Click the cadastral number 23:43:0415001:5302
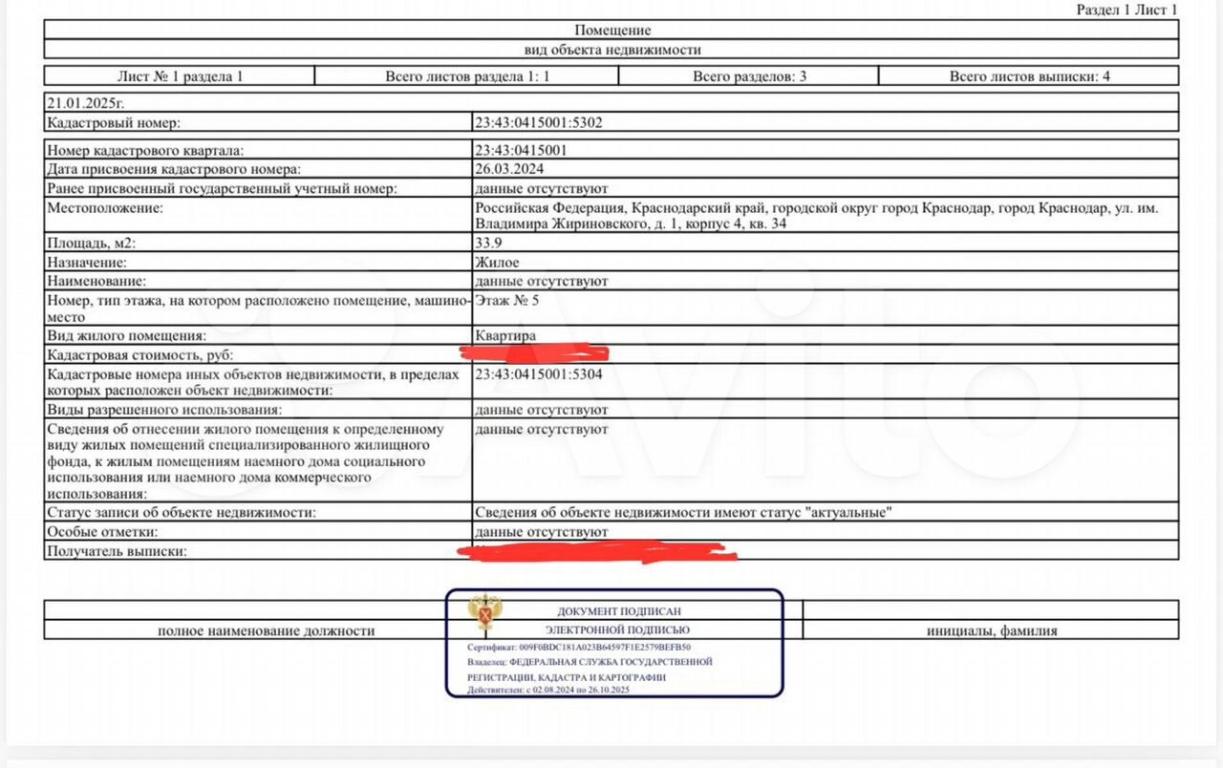Image resolution: width=1223 pixels, height=768 pixels. [538, 123]
